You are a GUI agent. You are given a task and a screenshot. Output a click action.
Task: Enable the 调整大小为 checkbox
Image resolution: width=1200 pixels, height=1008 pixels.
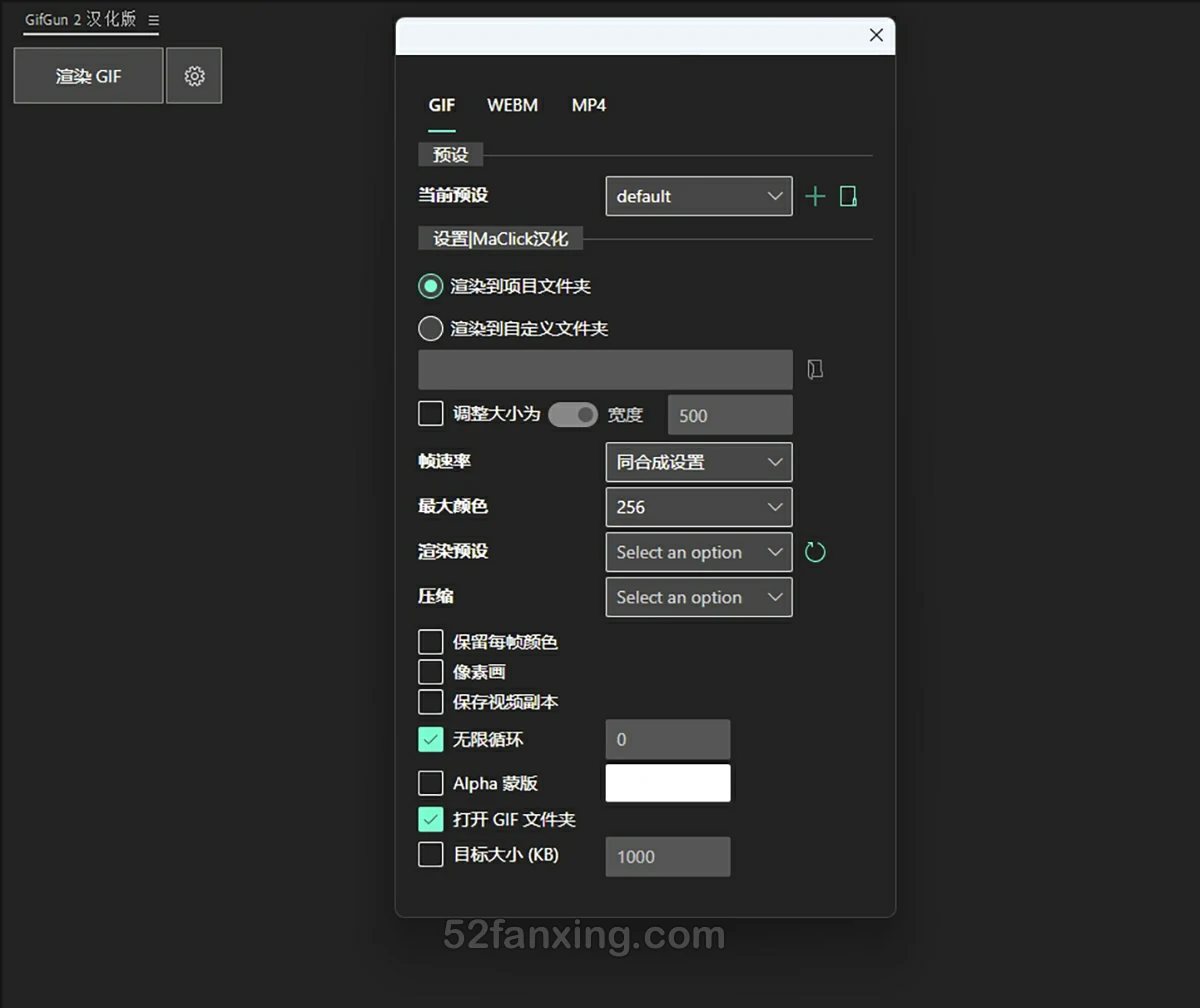[x=430, y=413]
